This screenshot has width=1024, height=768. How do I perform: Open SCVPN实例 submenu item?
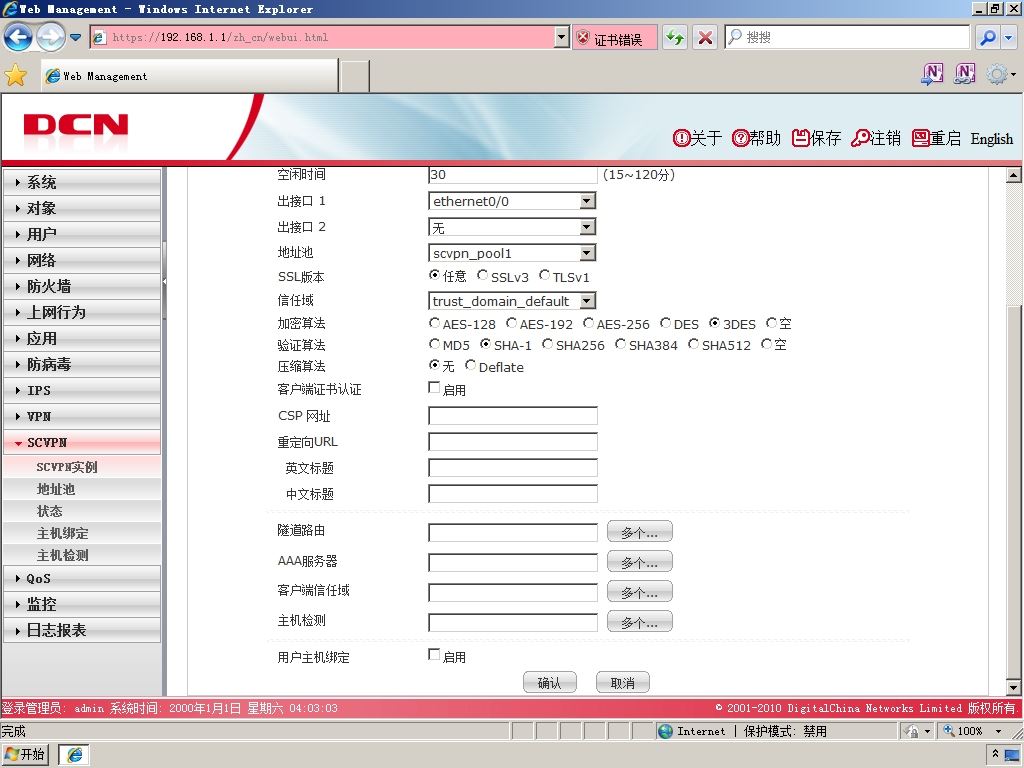(82, 467)
